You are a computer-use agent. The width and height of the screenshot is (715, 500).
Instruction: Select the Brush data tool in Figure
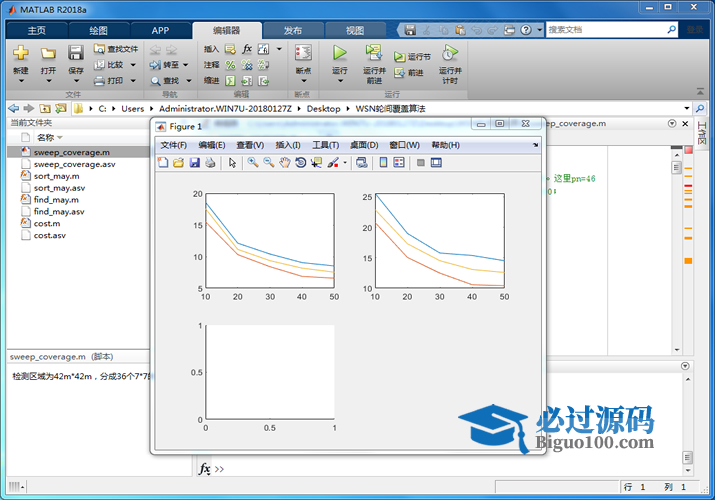click(x=333, y=163)
